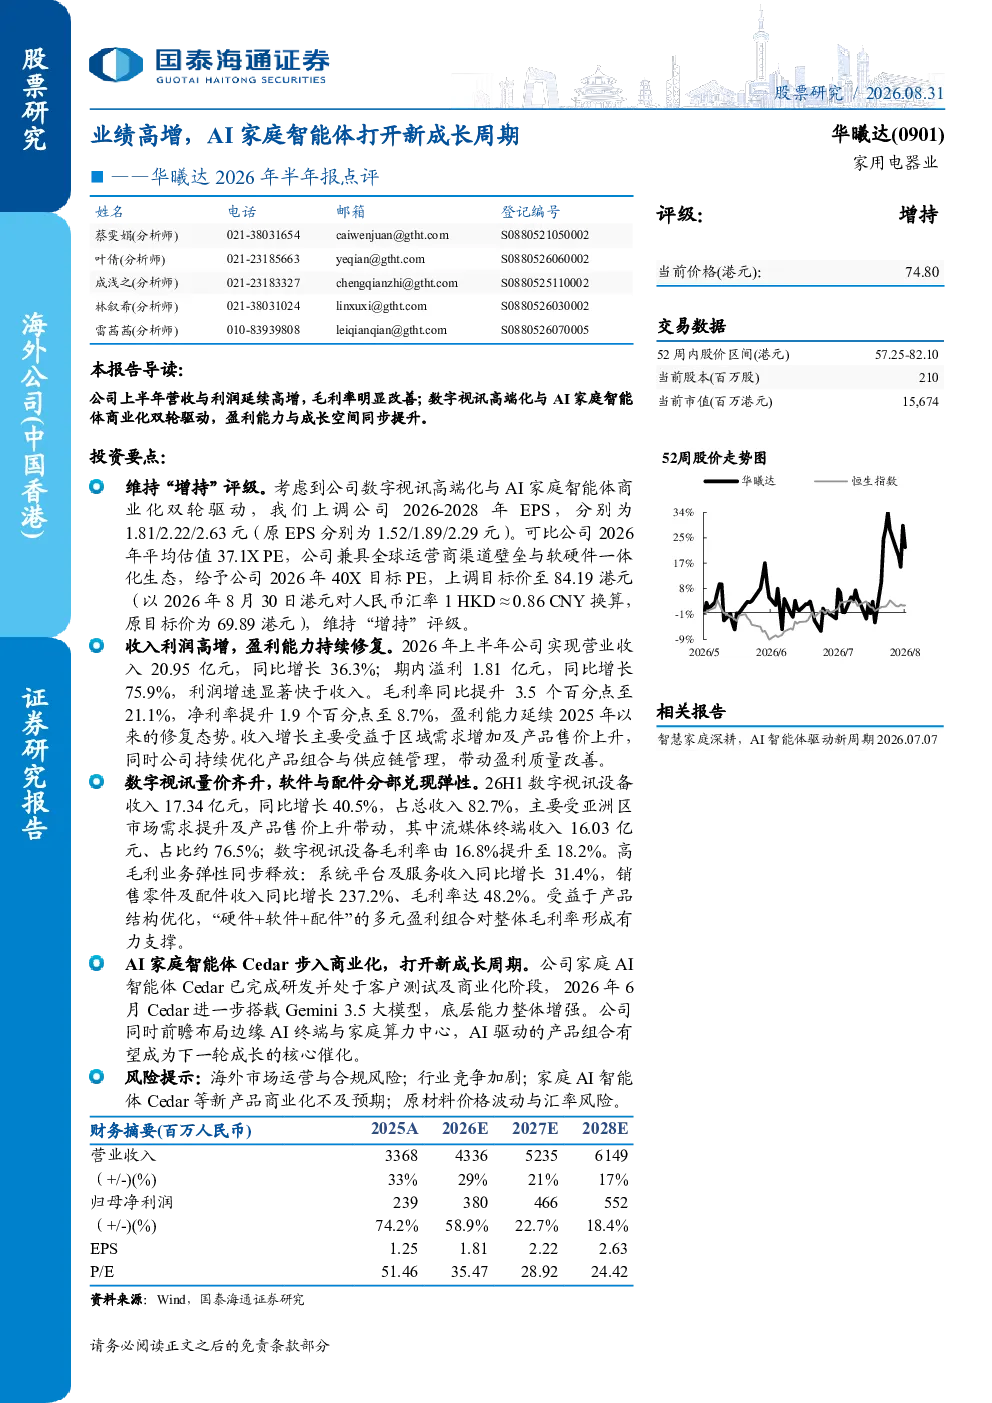Screen dimensions: 992x1403
Task: Click the date 2026.08.31 in header
Action: click(904, 93)
